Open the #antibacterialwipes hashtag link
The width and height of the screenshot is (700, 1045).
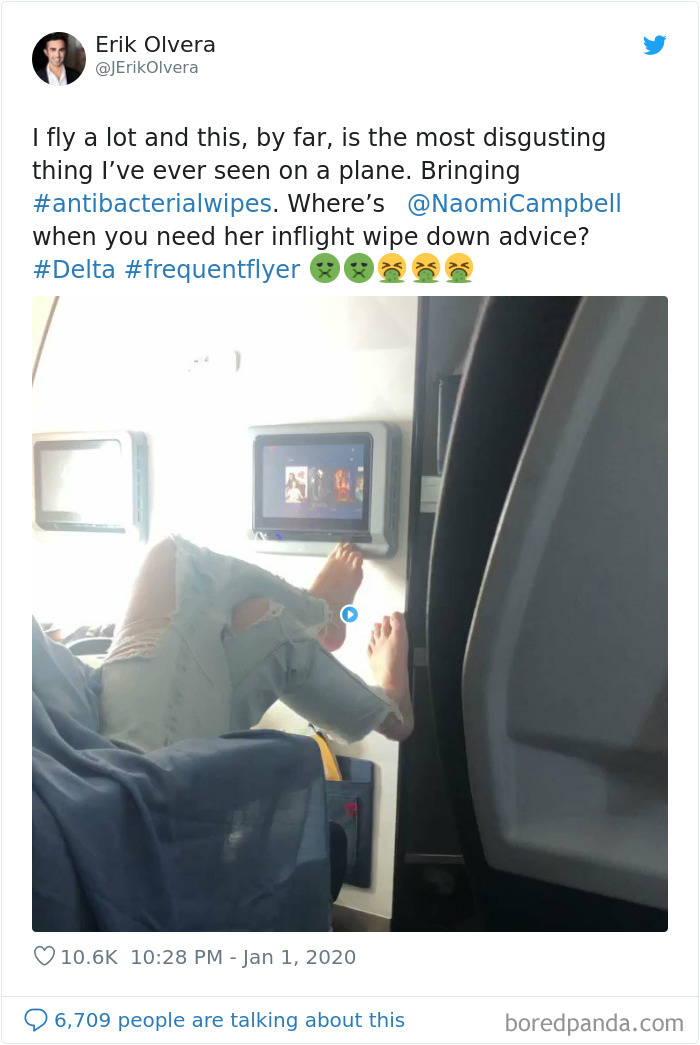pos(152,203)
